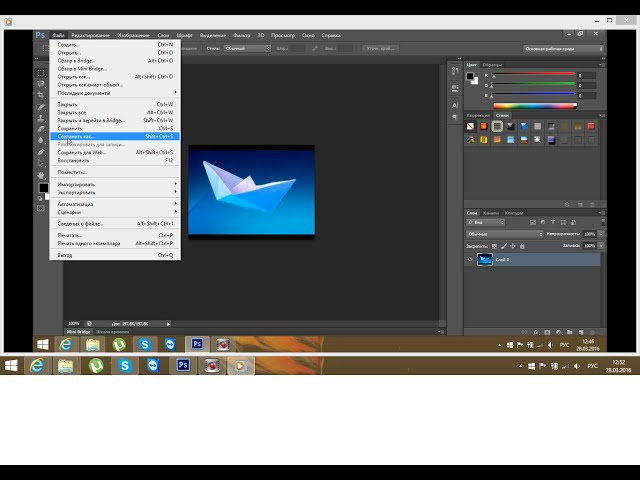Select the 'Слой 0' layer thumbnail
The image size is (640, 480).
tap(485, 259)
